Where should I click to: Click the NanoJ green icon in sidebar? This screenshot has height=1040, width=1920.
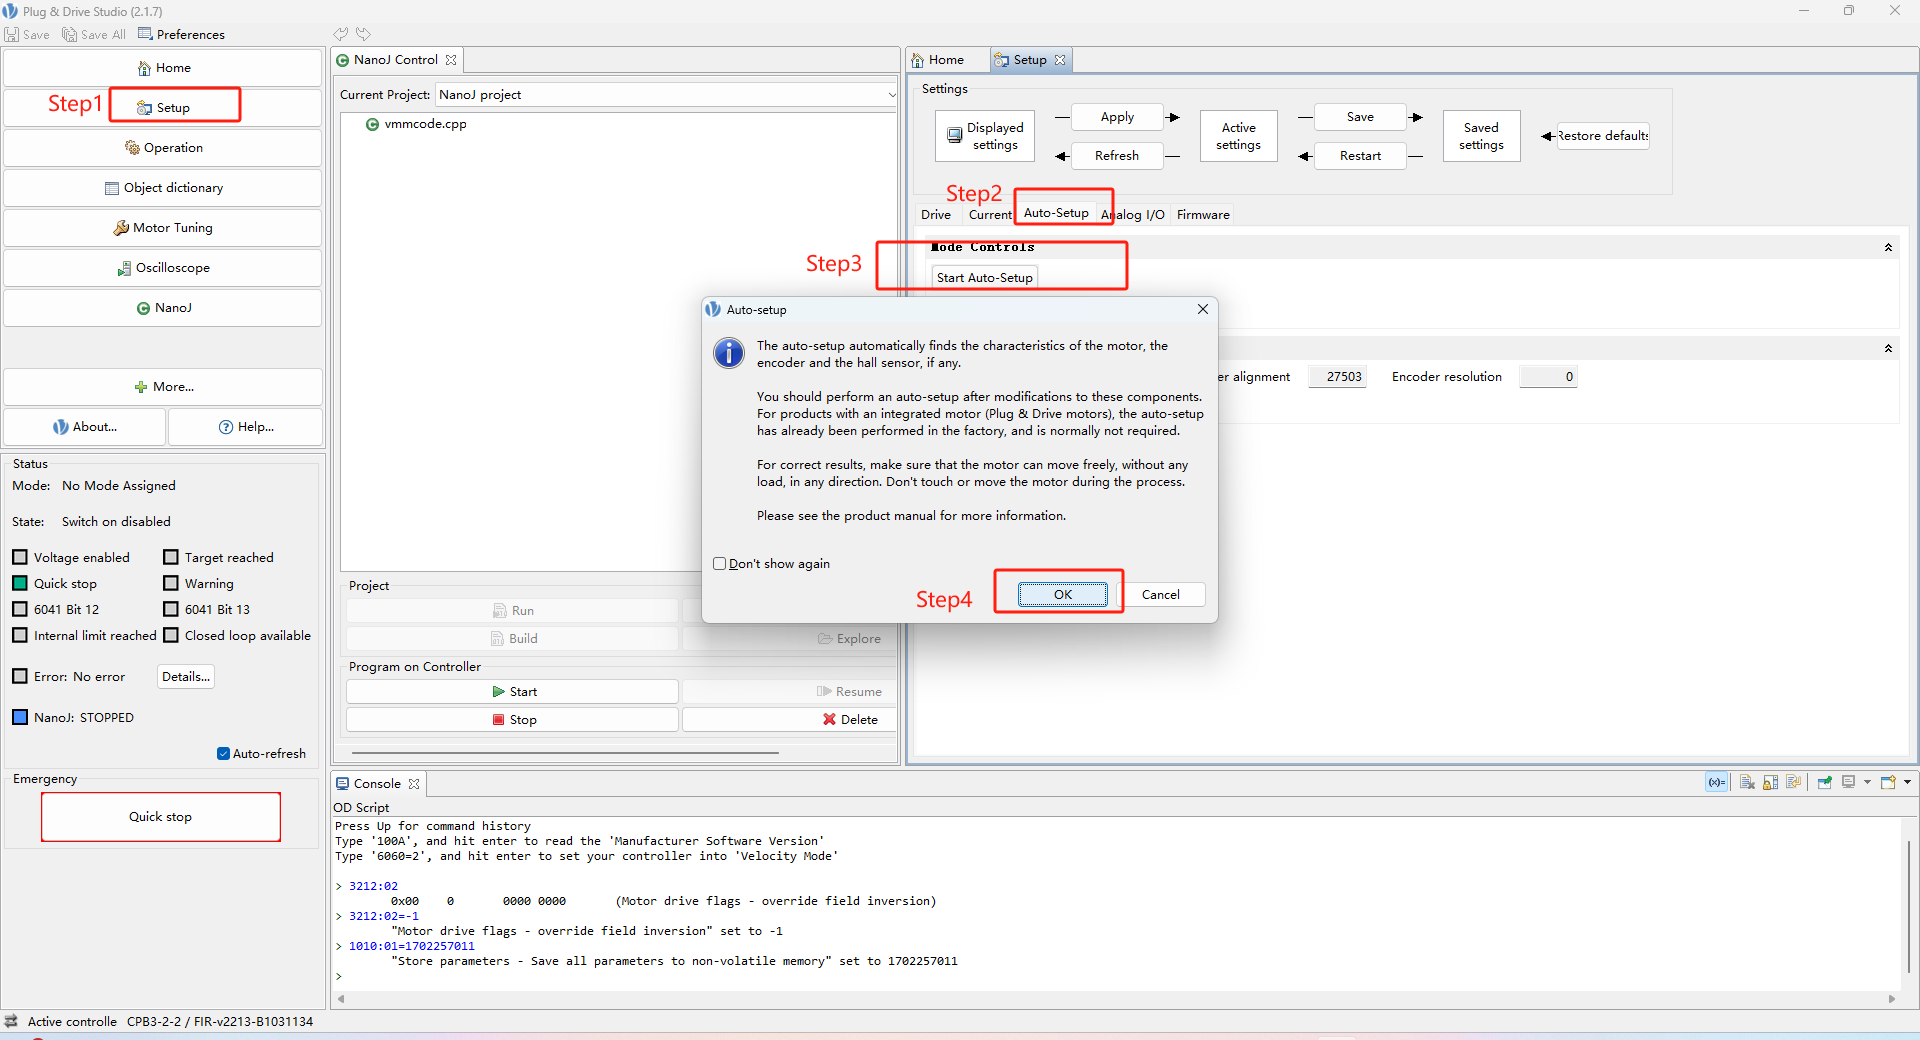point(143,308)
